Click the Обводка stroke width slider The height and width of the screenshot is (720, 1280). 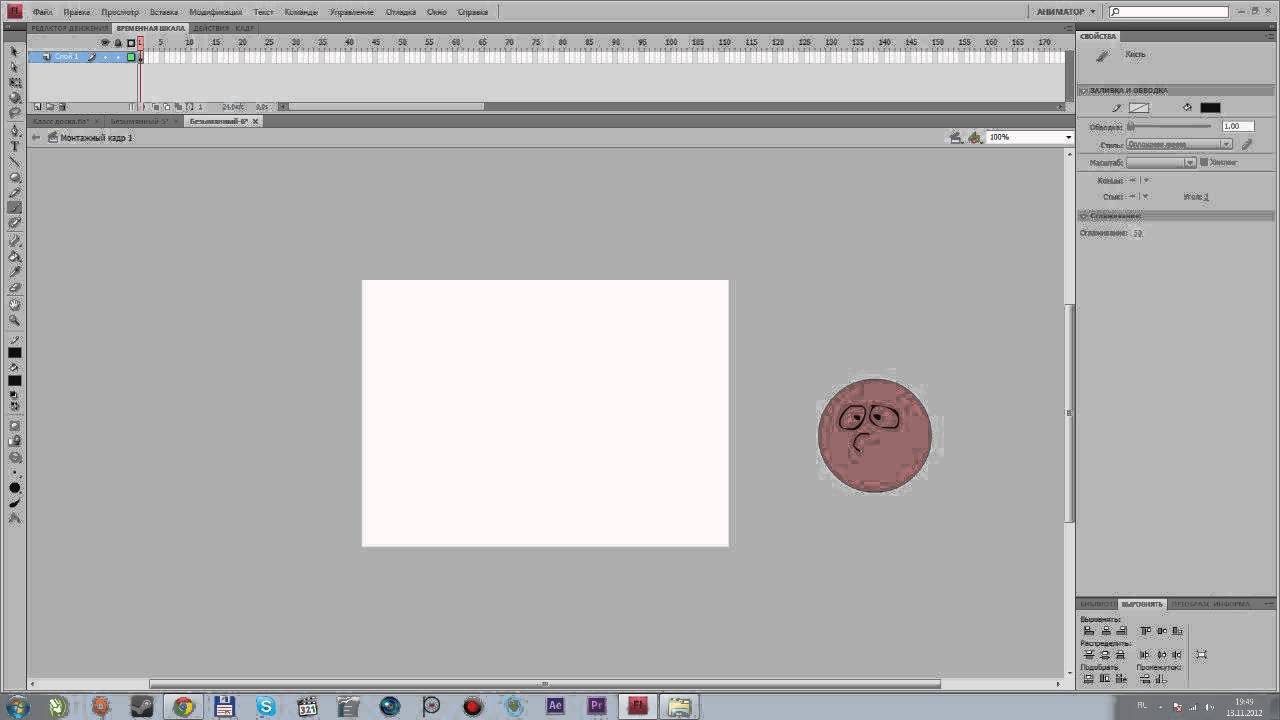(1170, 127)
